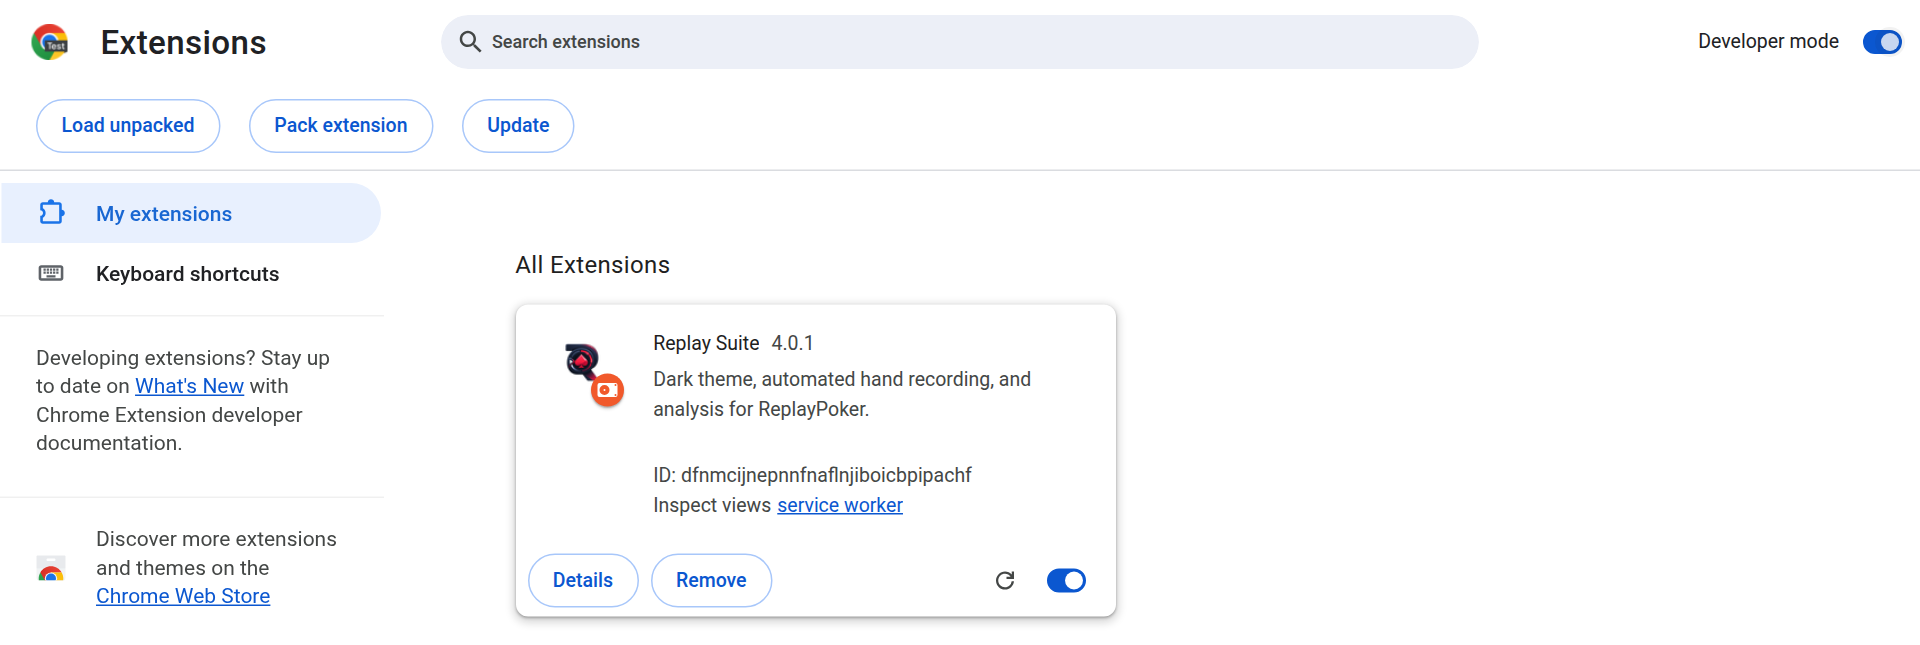This screenshot has height=645, width=1920.
Task: Click the Developer mode label
Action: pyautogui.click(x=1768, y=42)
